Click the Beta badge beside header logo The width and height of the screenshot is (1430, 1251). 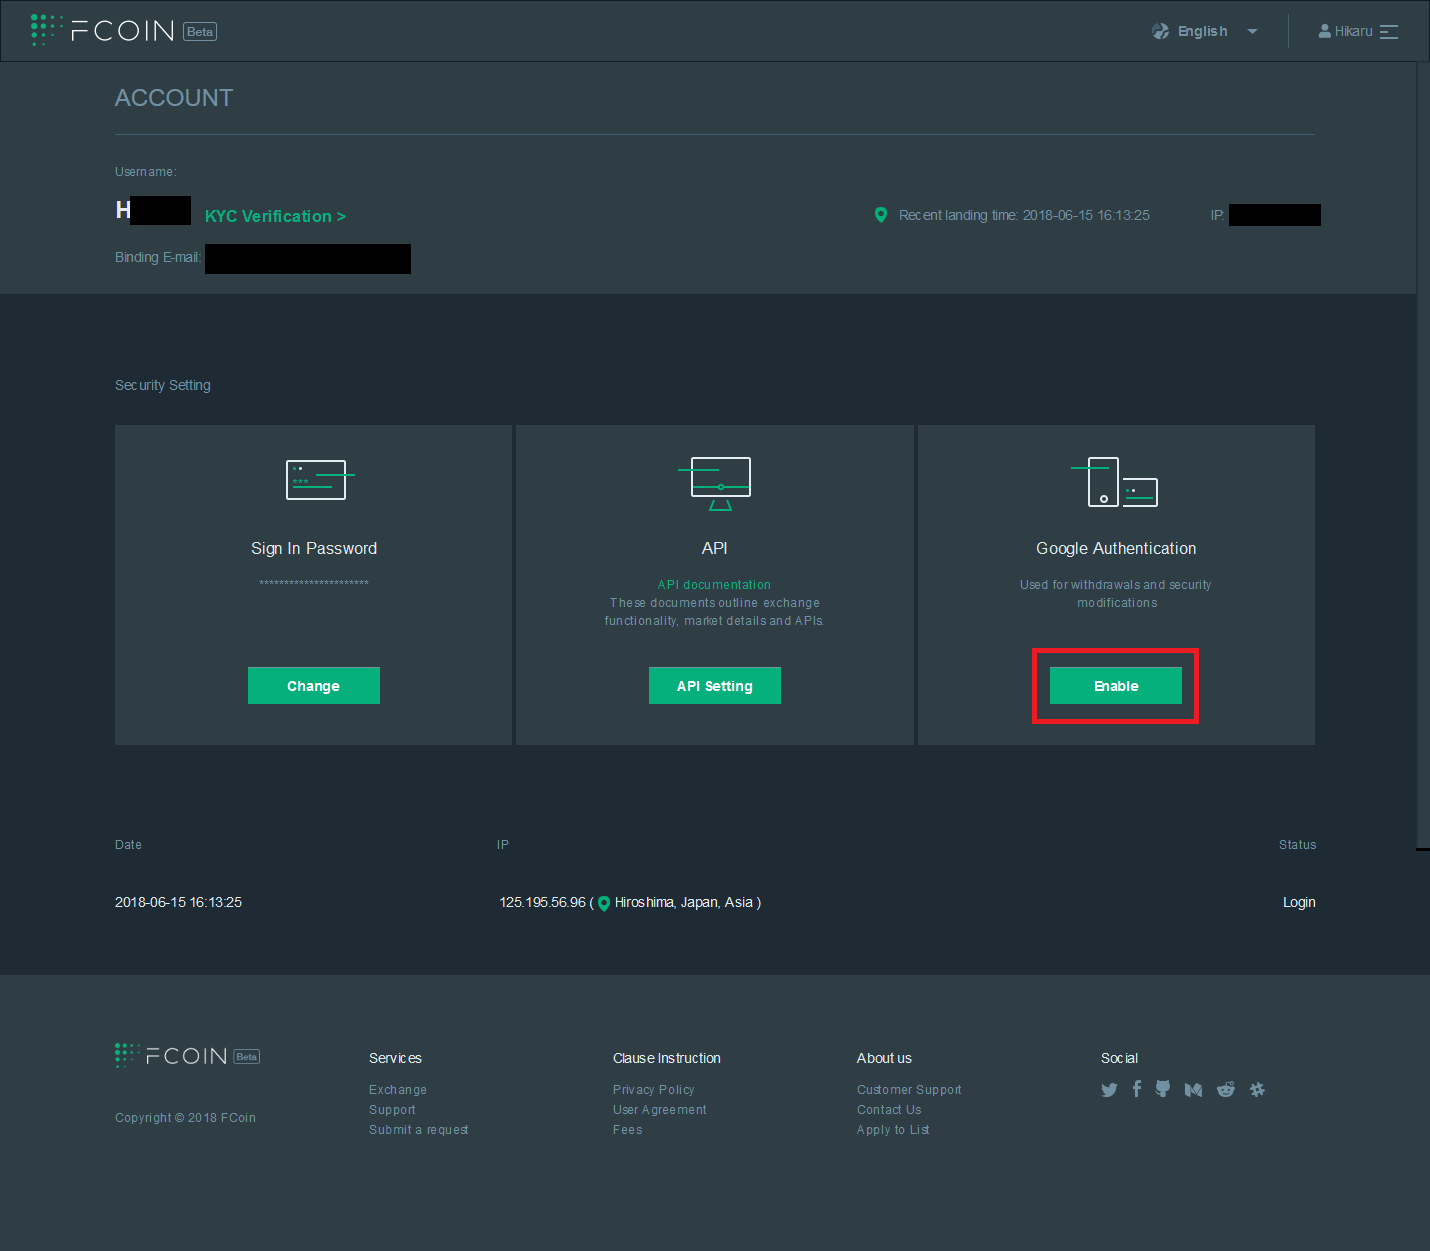coord(200,31)
